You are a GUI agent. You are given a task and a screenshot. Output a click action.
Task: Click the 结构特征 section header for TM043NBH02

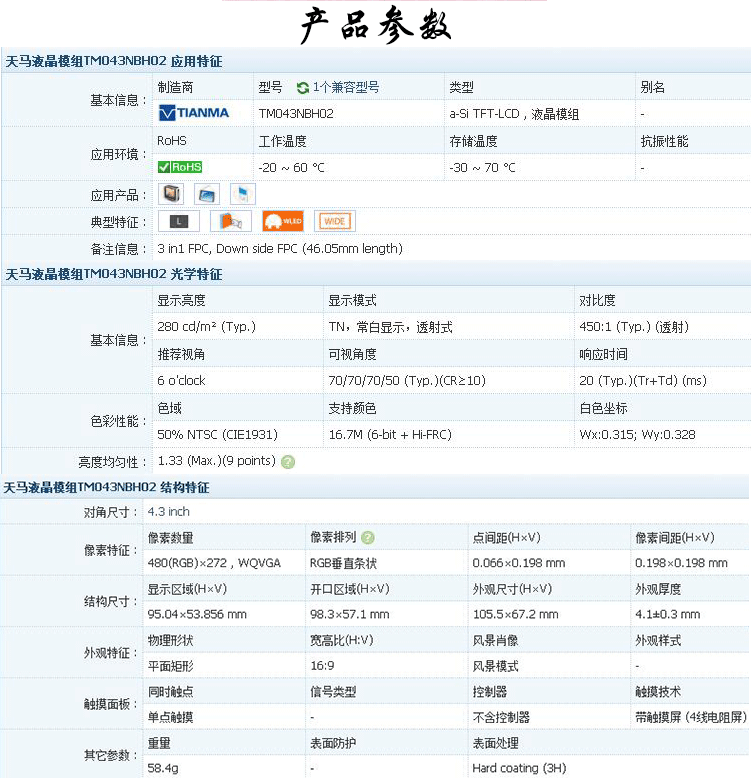(x=107, y=488)
